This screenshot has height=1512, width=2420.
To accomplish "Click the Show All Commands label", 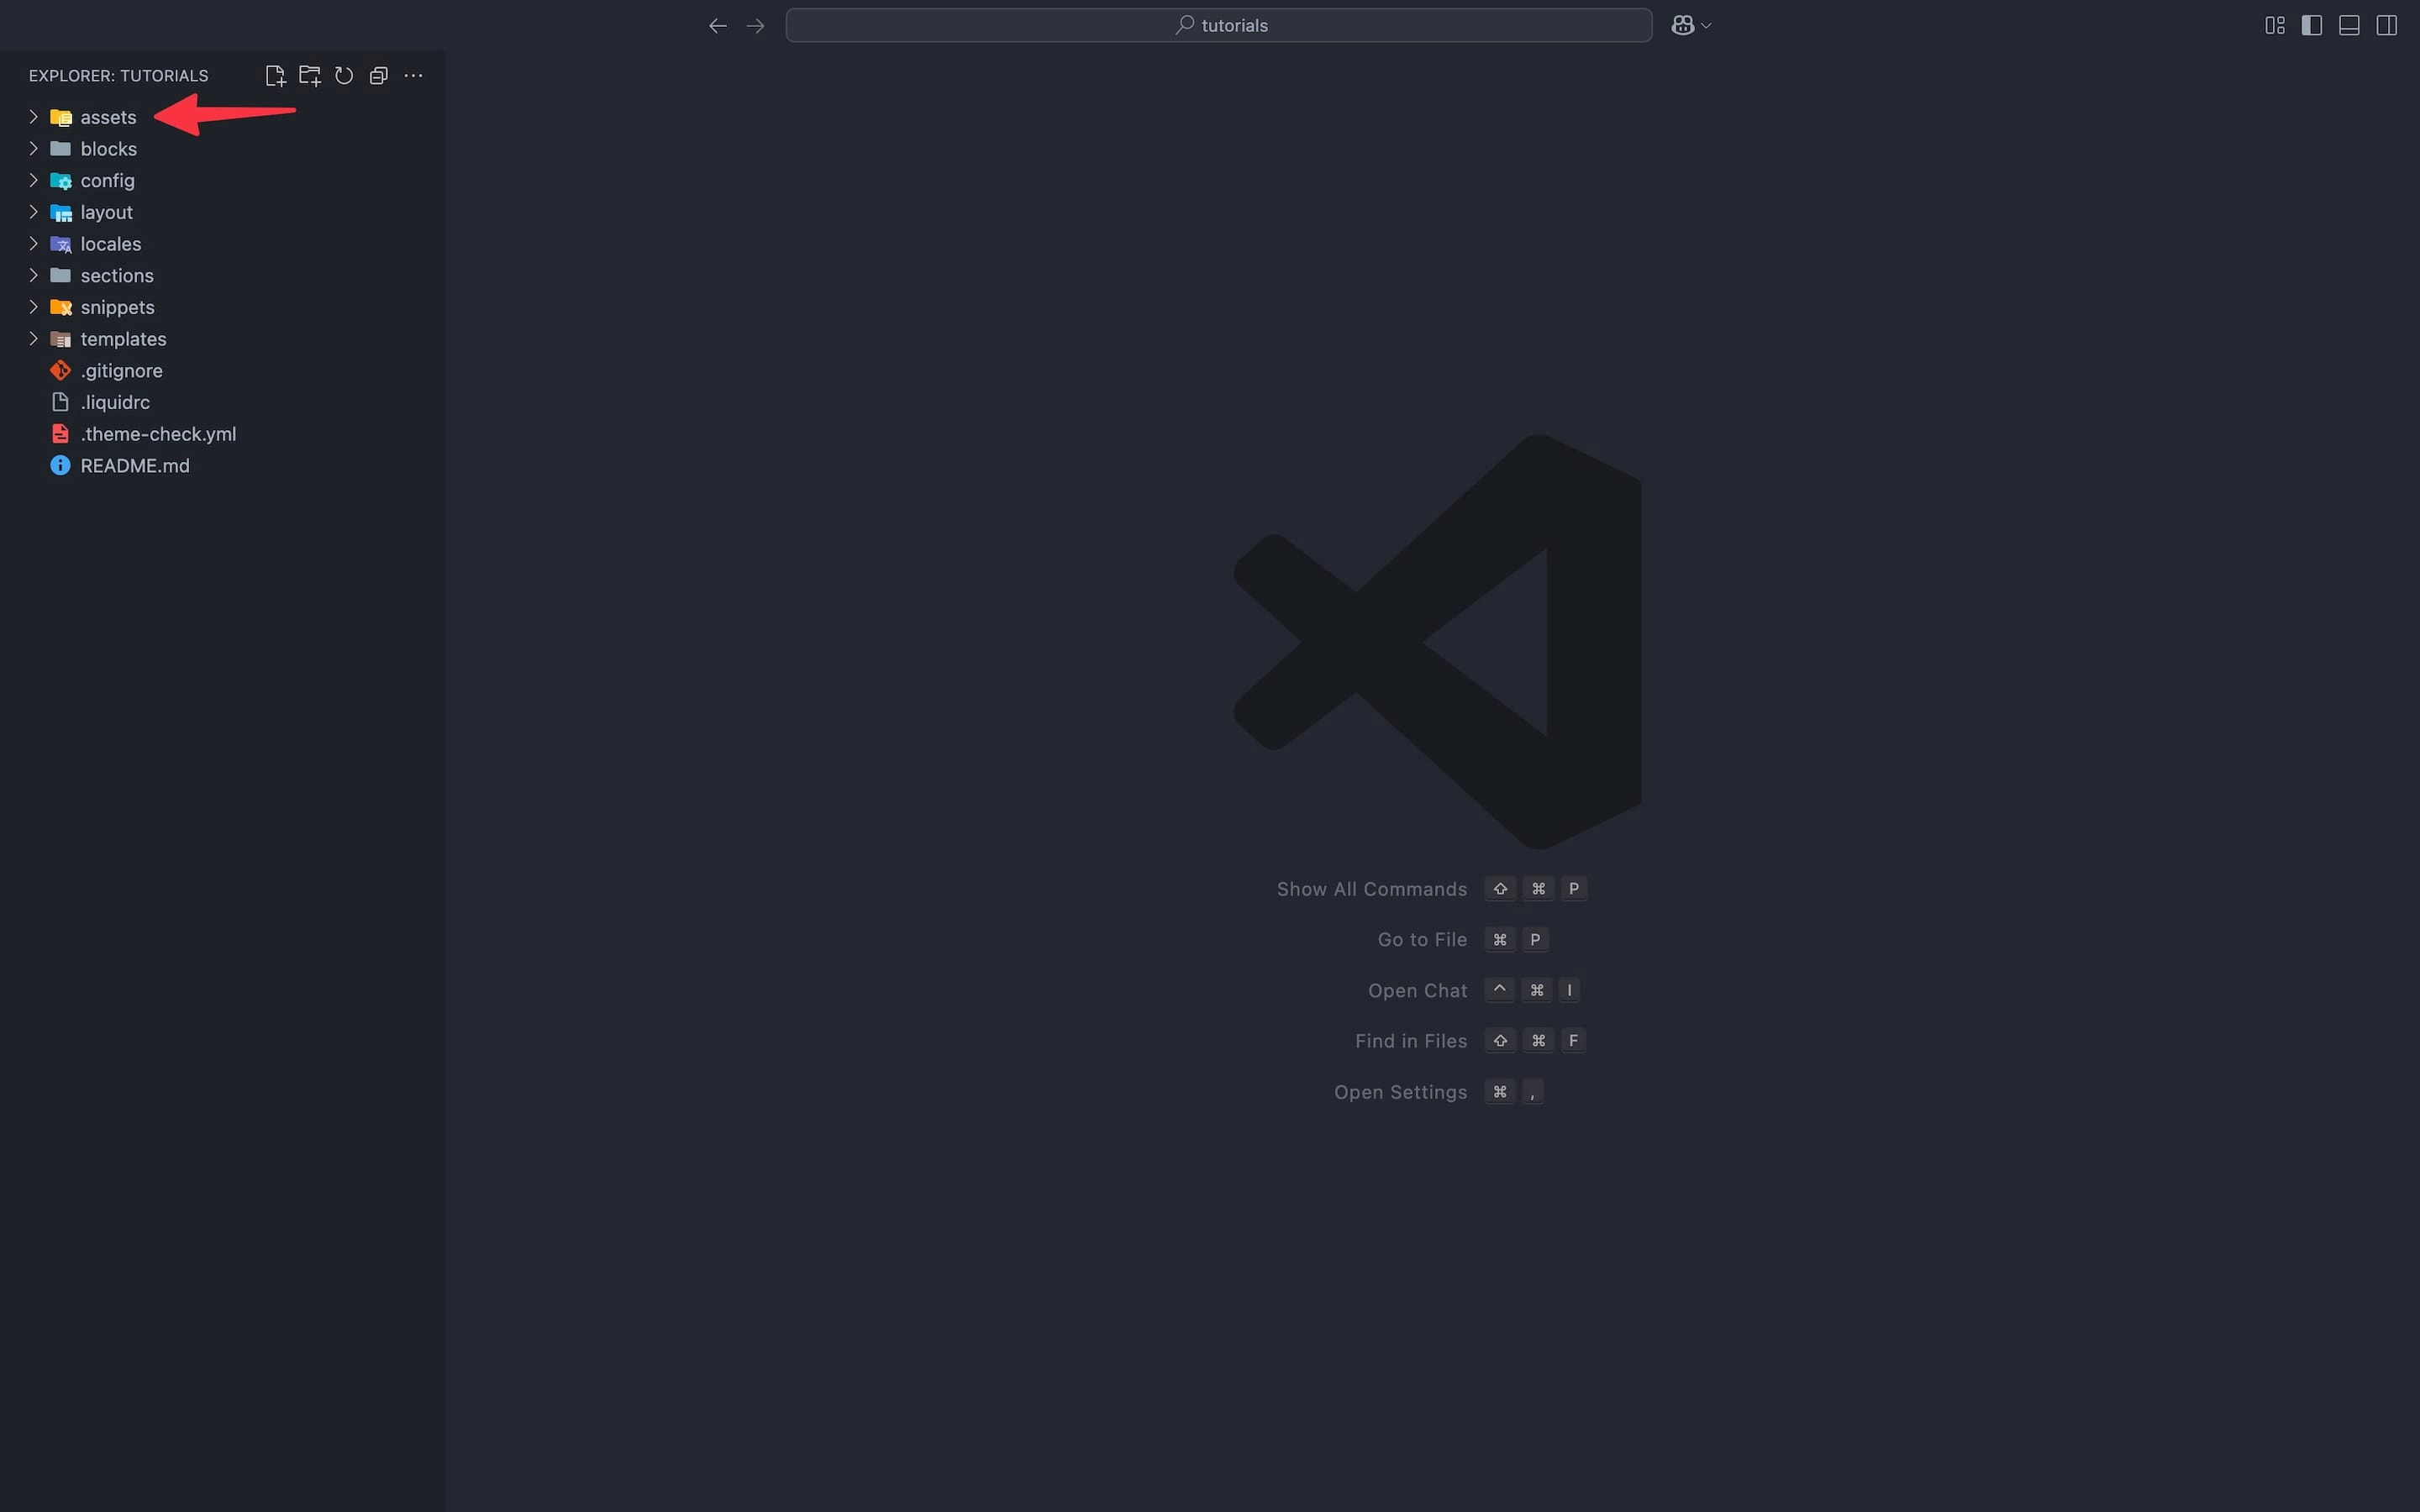I will coord(1372,889).
